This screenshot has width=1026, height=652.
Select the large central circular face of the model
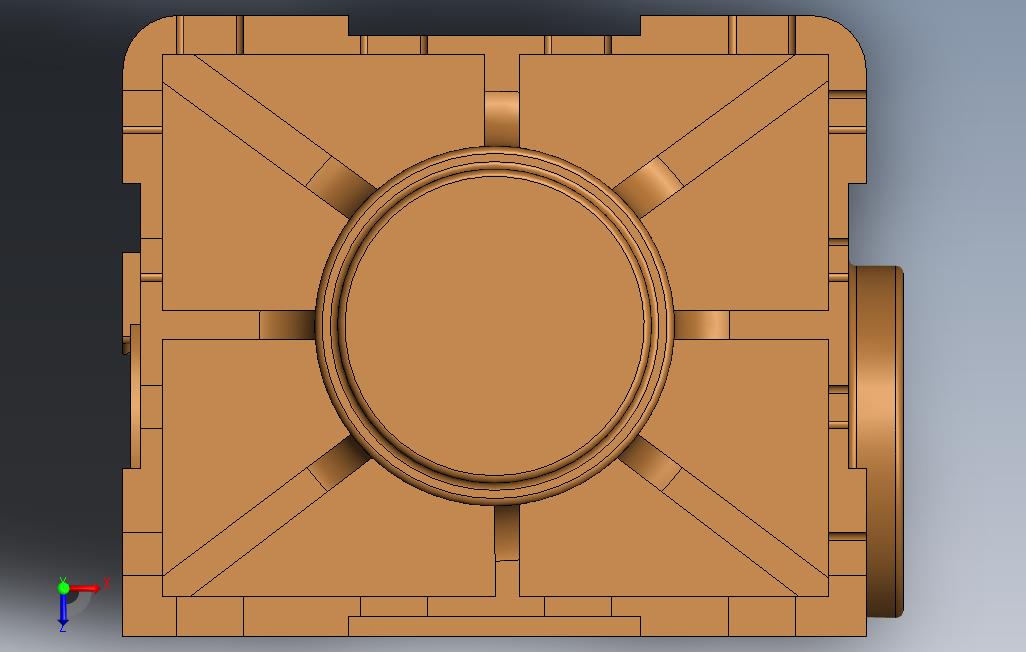click(x=494, y=325)
